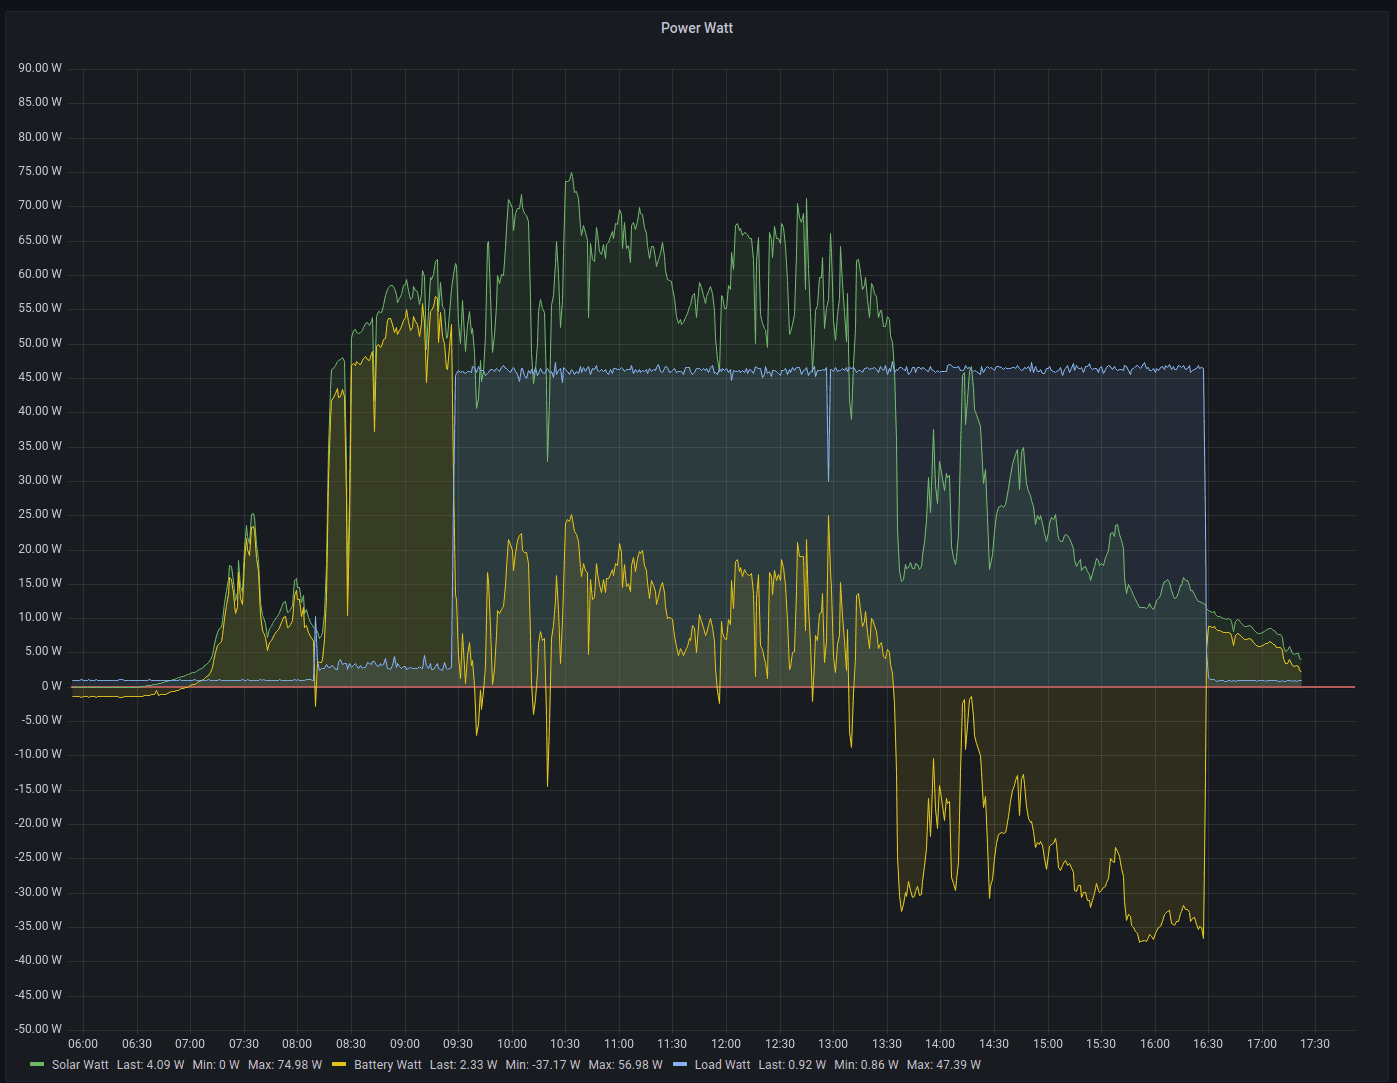Click the '45.00 W' y-axis label

pos(40,377)
